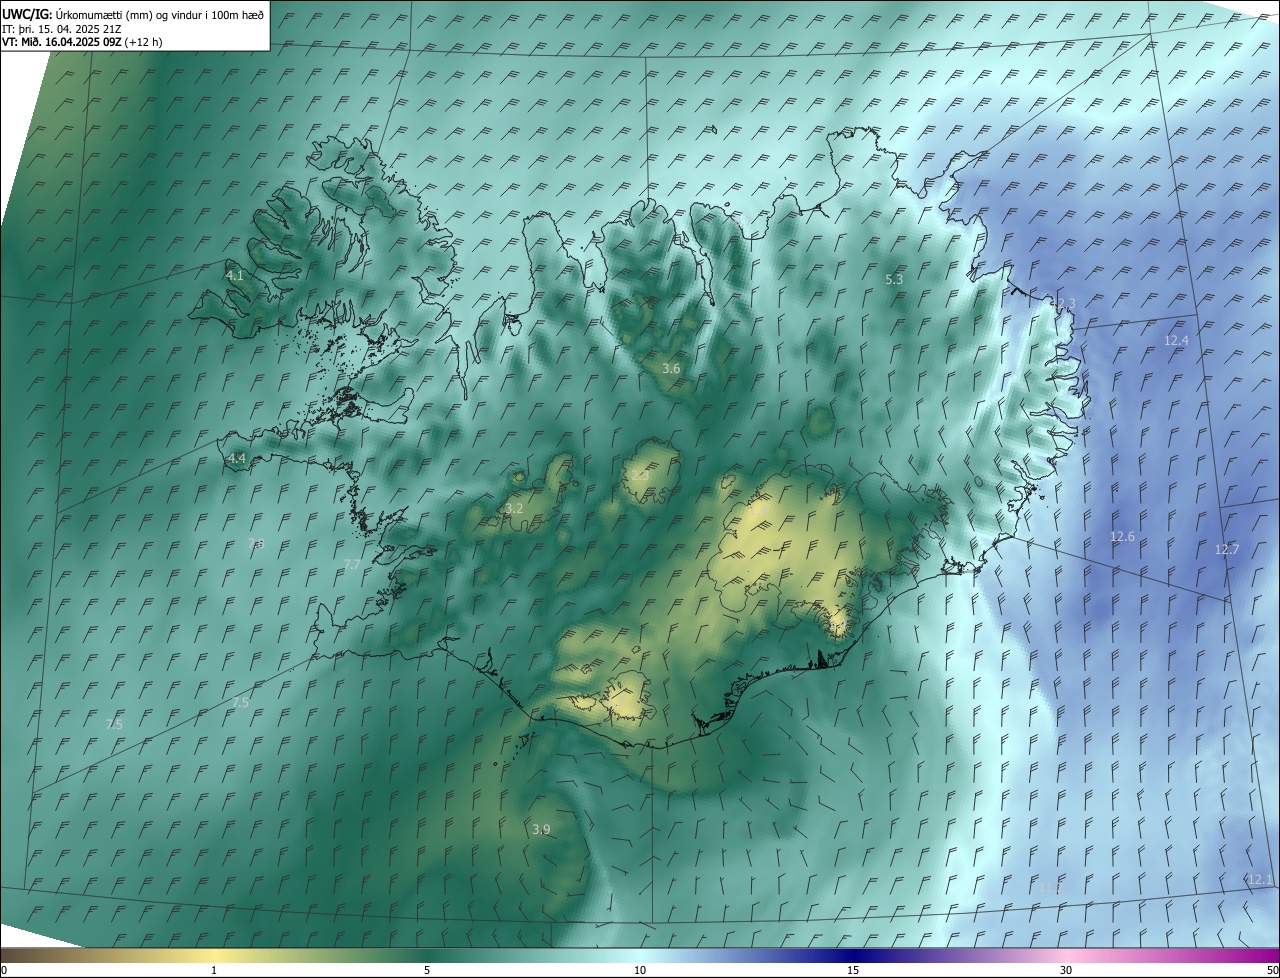Image resolution: width=1280 pixels, height=978 pixels.
Task: Click the 0 tick on the color scale
Action: pos(4,970)
